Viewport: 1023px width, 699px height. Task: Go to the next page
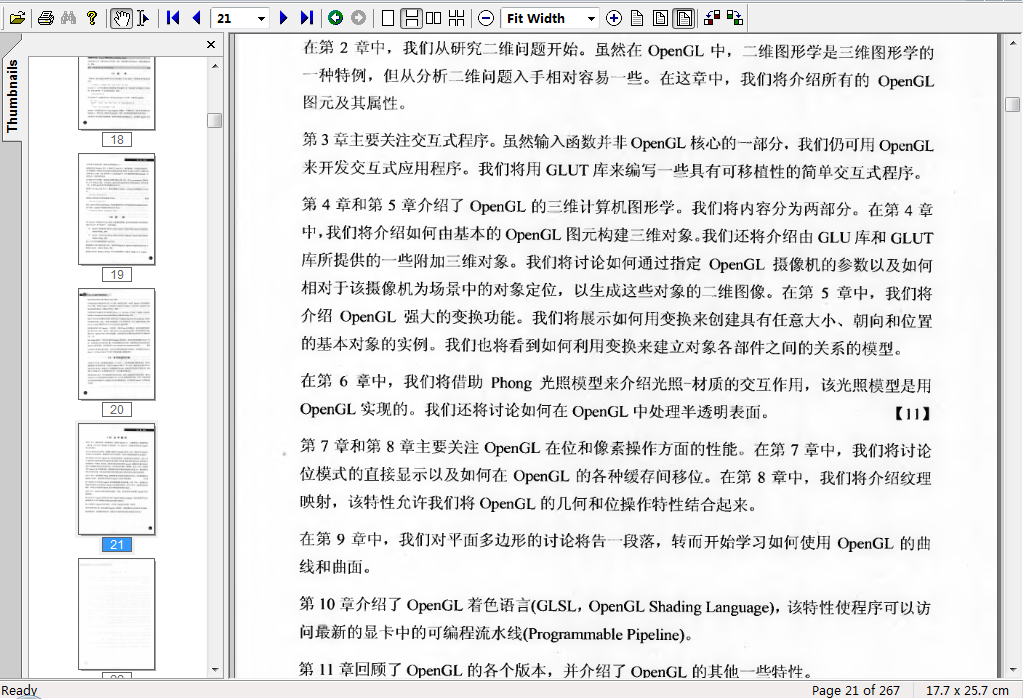point(283,18)
